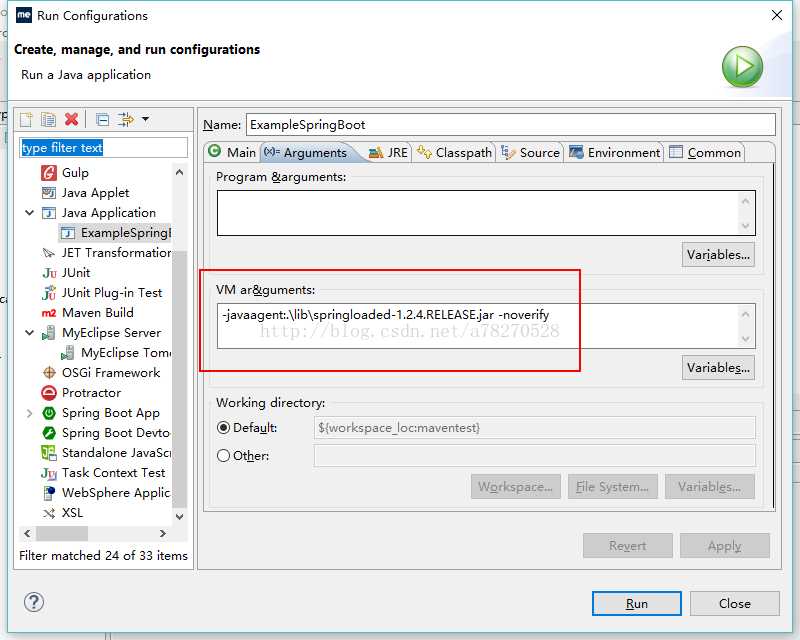Viewport: 800px width, 640px height.
Task: Click Program arguments scroll up arrow
Action: pos(745,201)
